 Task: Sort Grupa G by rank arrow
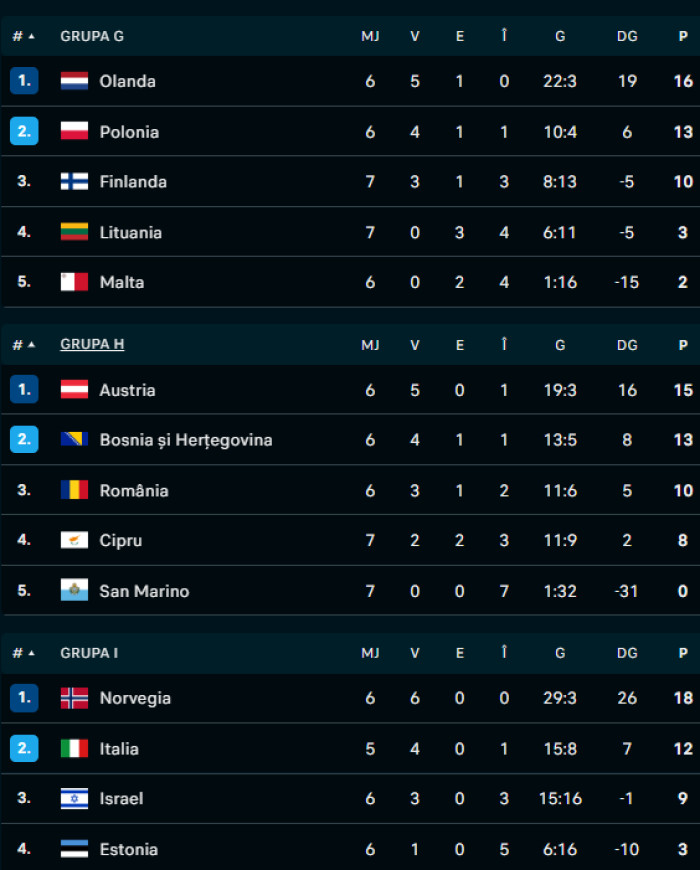(31, 37)
